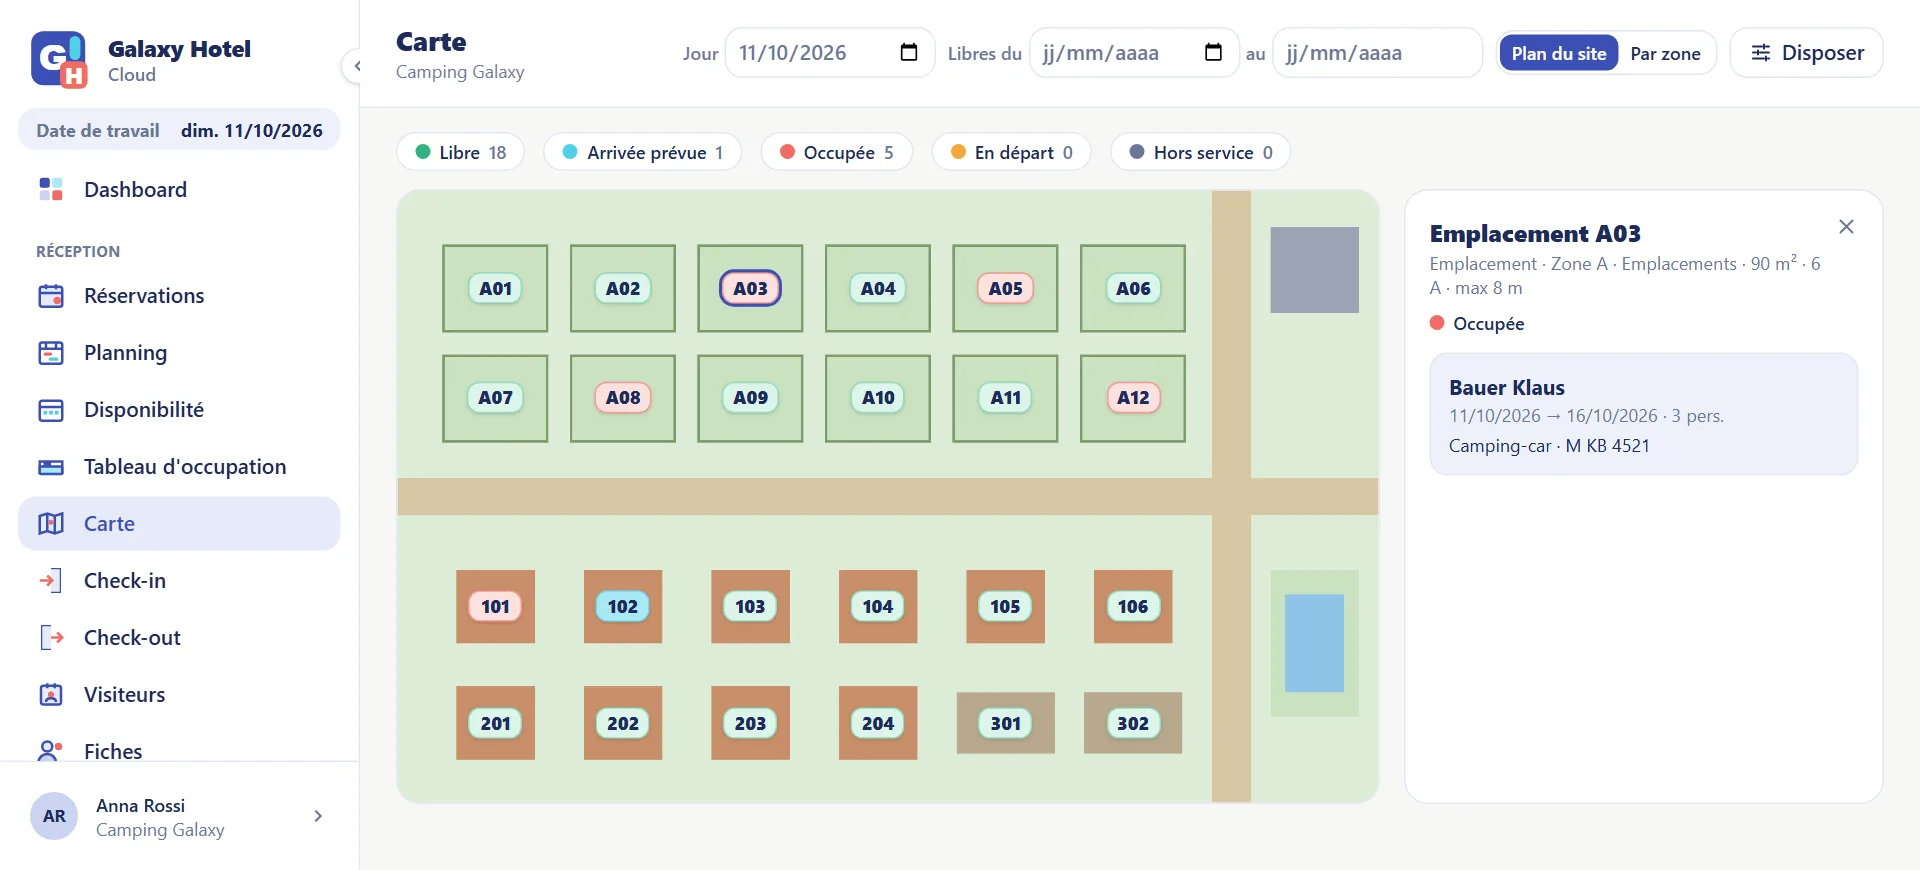Open the Réservations menu item

click(179, 296)
